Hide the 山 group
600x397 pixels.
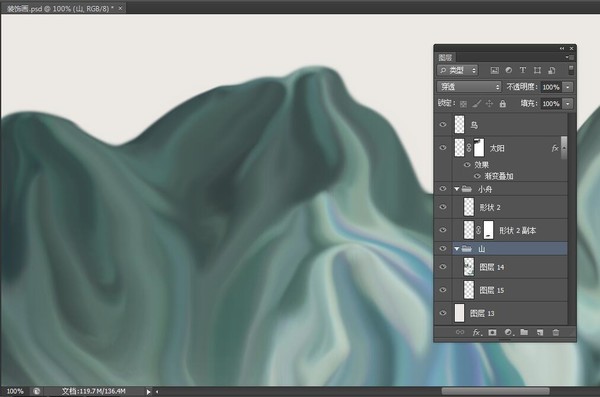(443, 248)
